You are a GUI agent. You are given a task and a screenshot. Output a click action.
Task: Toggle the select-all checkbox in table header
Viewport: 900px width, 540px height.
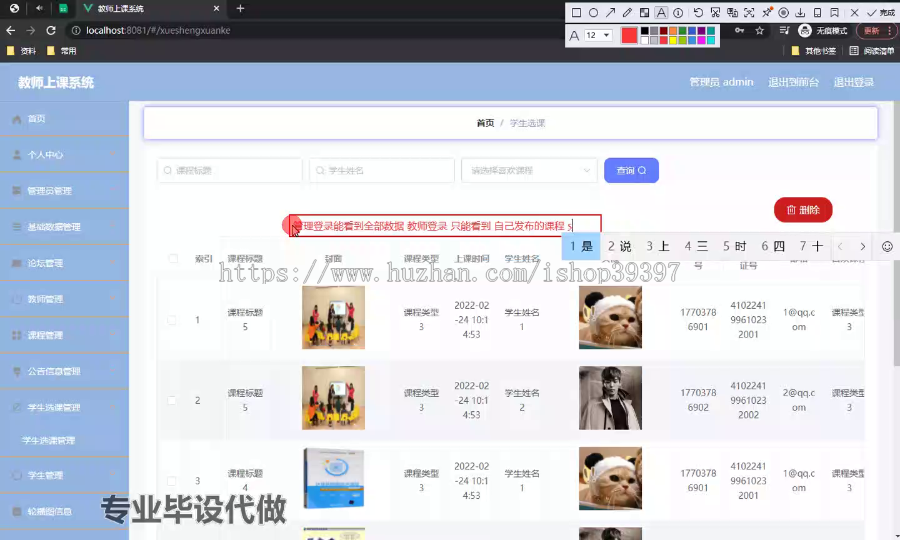(x=173, y=258)
